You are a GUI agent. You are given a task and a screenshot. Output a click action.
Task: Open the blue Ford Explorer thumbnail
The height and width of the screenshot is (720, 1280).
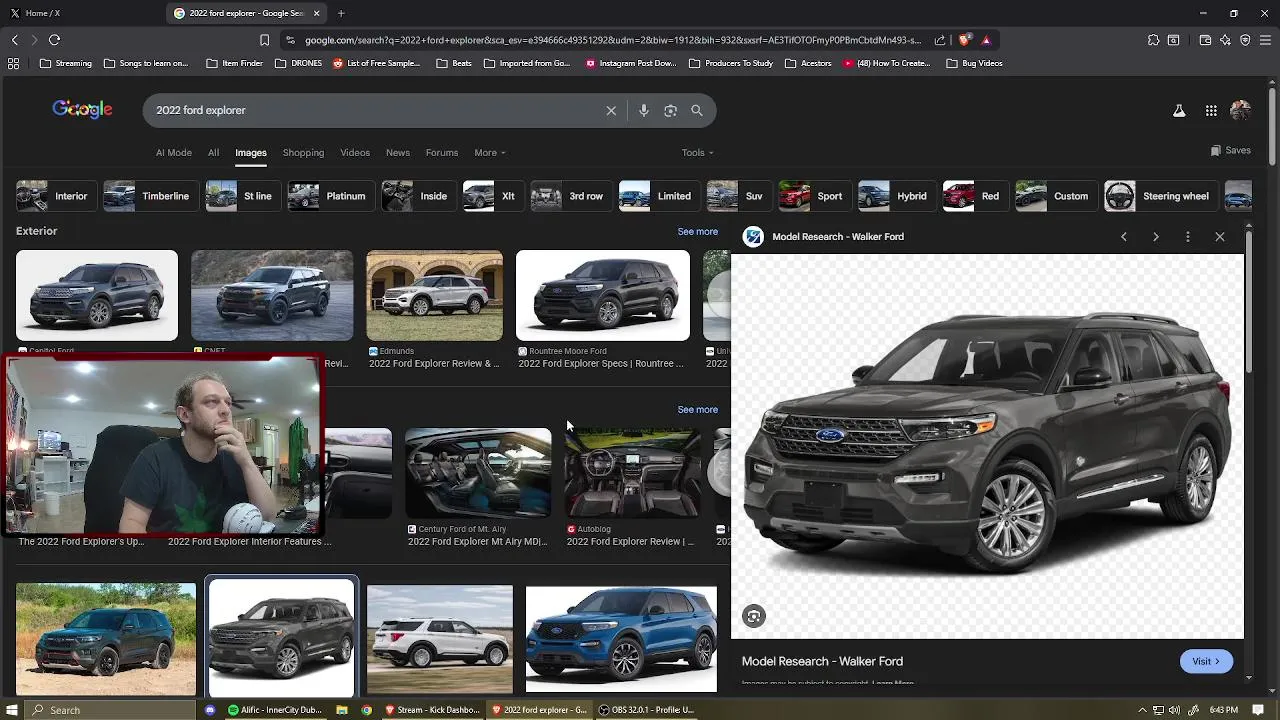(621, 638)
